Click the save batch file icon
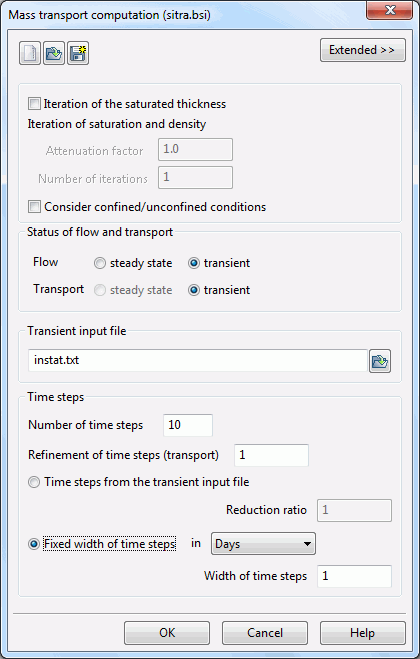This screenshot has height=659, width=420. [x=78, y=53]
